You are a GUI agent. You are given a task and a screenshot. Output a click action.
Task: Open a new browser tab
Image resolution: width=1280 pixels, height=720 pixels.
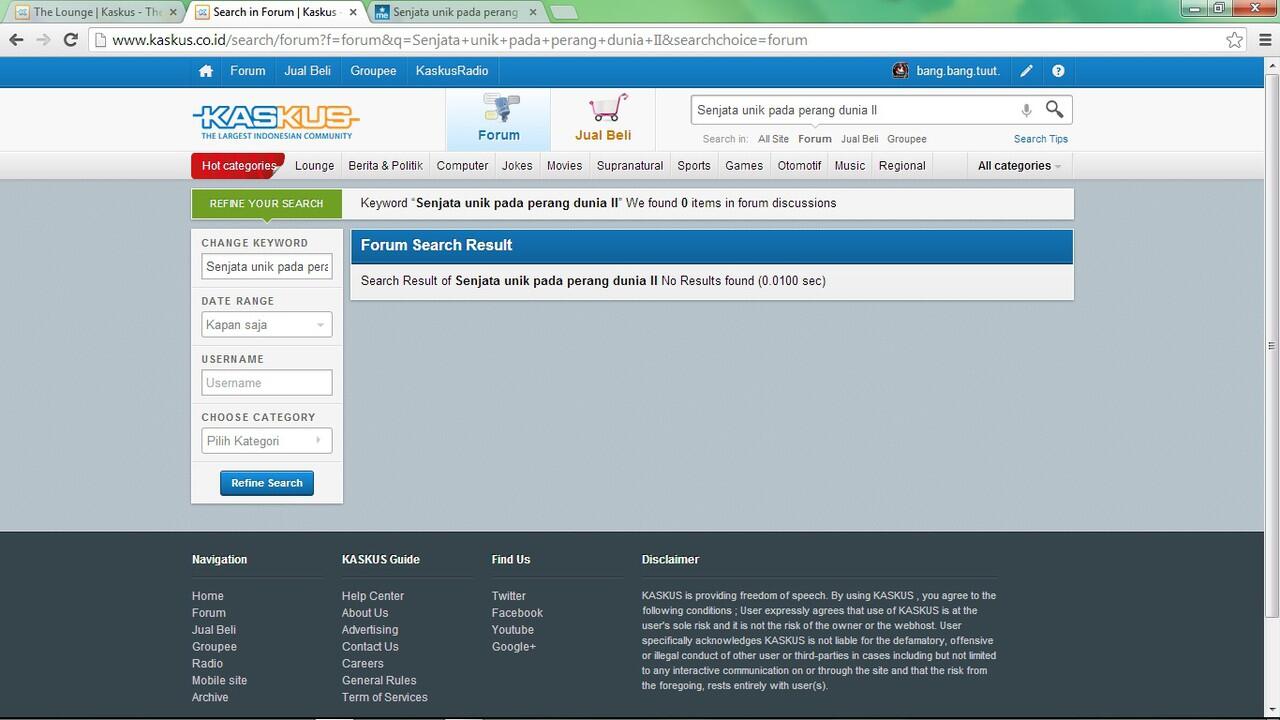(x=563, y=12)
